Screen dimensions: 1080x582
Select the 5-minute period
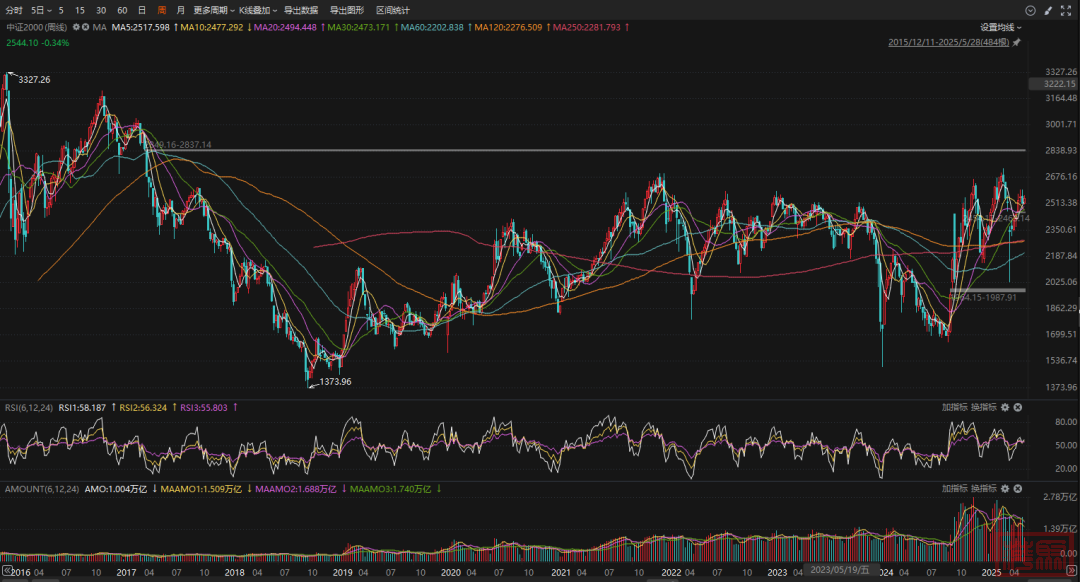(x=61, y=10)
